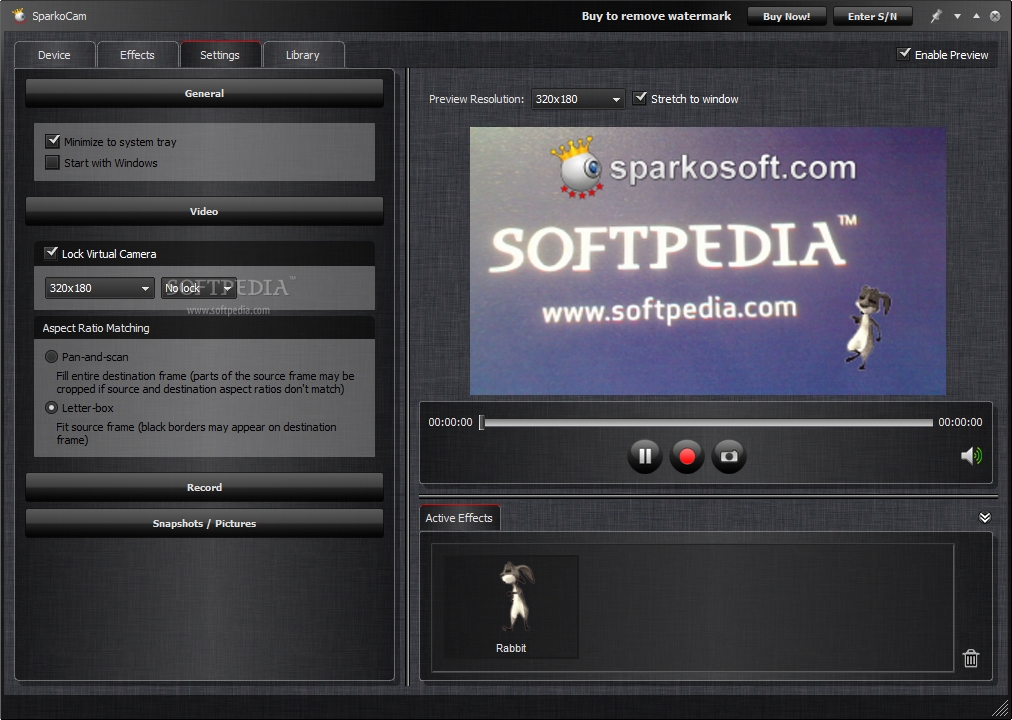Delete the active effect with the trash icon

[971, 658]
